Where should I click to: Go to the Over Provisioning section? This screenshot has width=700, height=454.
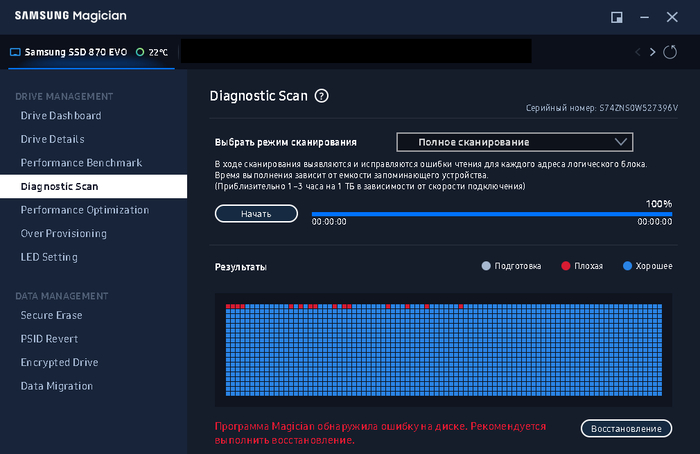(x=64, y=233)
